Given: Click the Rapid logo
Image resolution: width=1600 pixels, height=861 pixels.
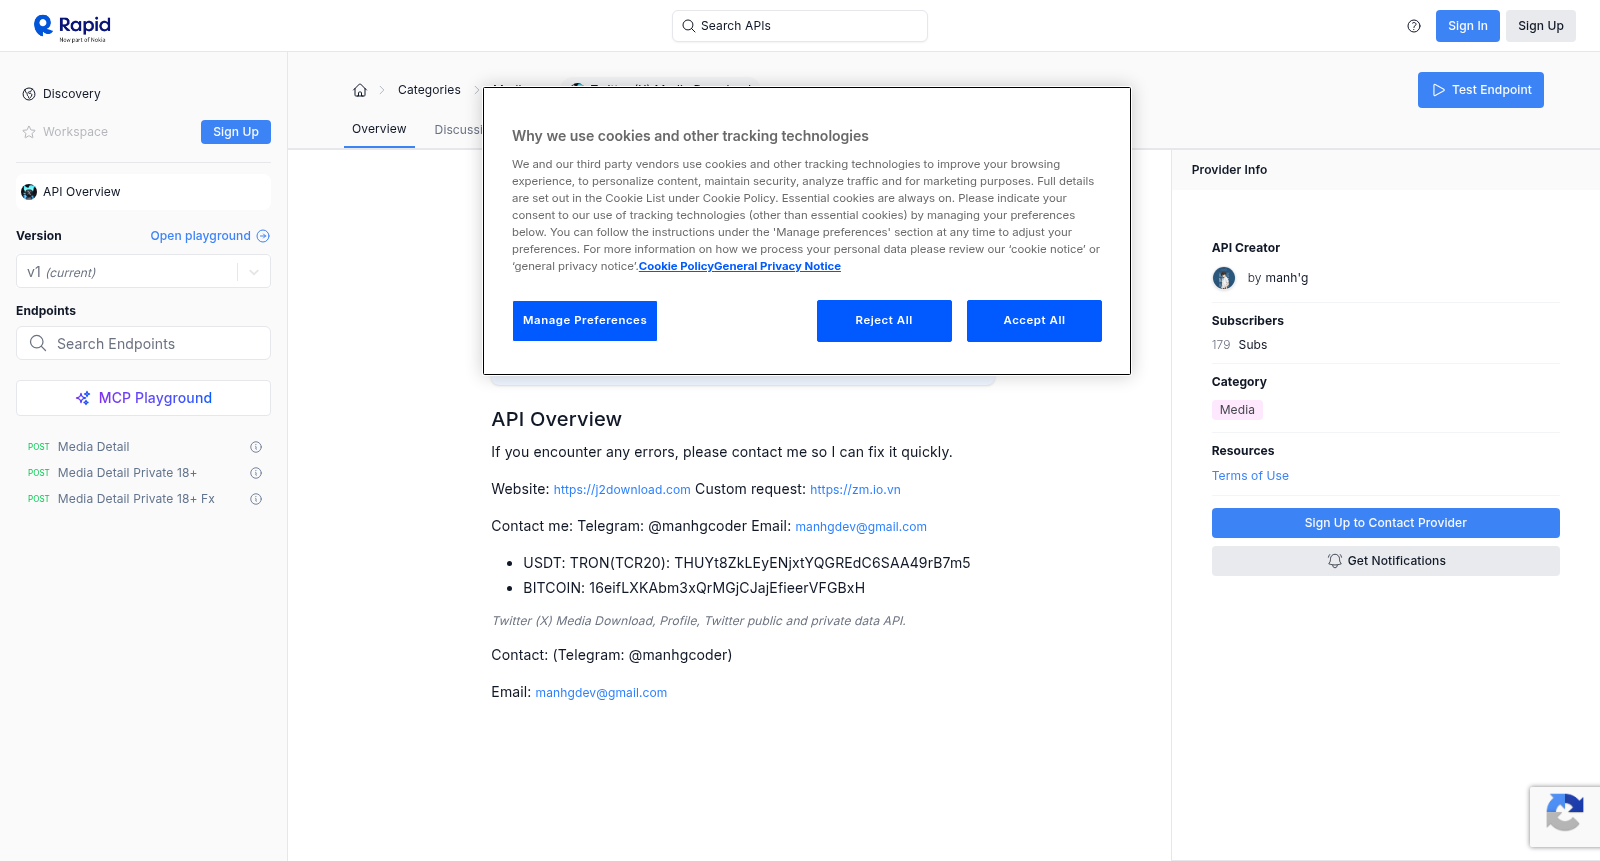Looking at the screenshot, I should click(x=72, y=27).
